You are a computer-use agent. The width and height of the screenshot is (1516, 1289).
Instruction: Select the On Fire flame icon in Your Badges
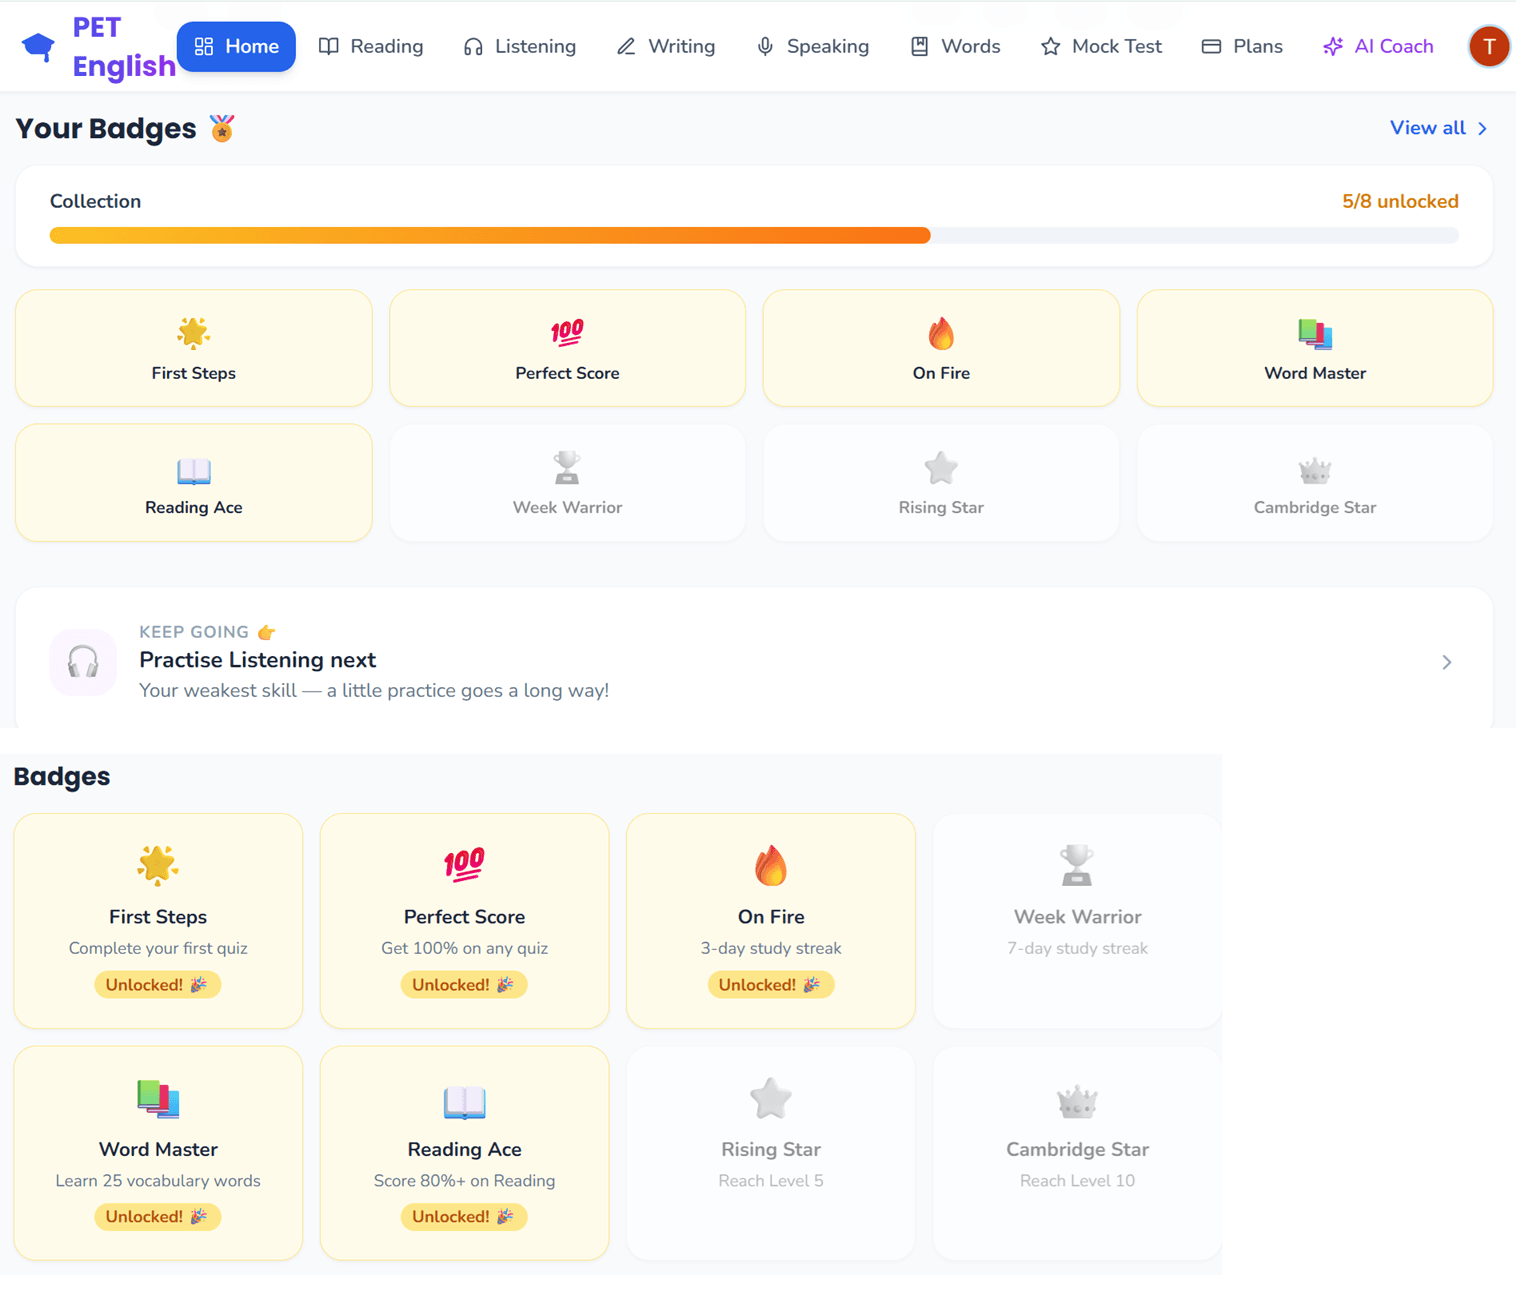941,333
